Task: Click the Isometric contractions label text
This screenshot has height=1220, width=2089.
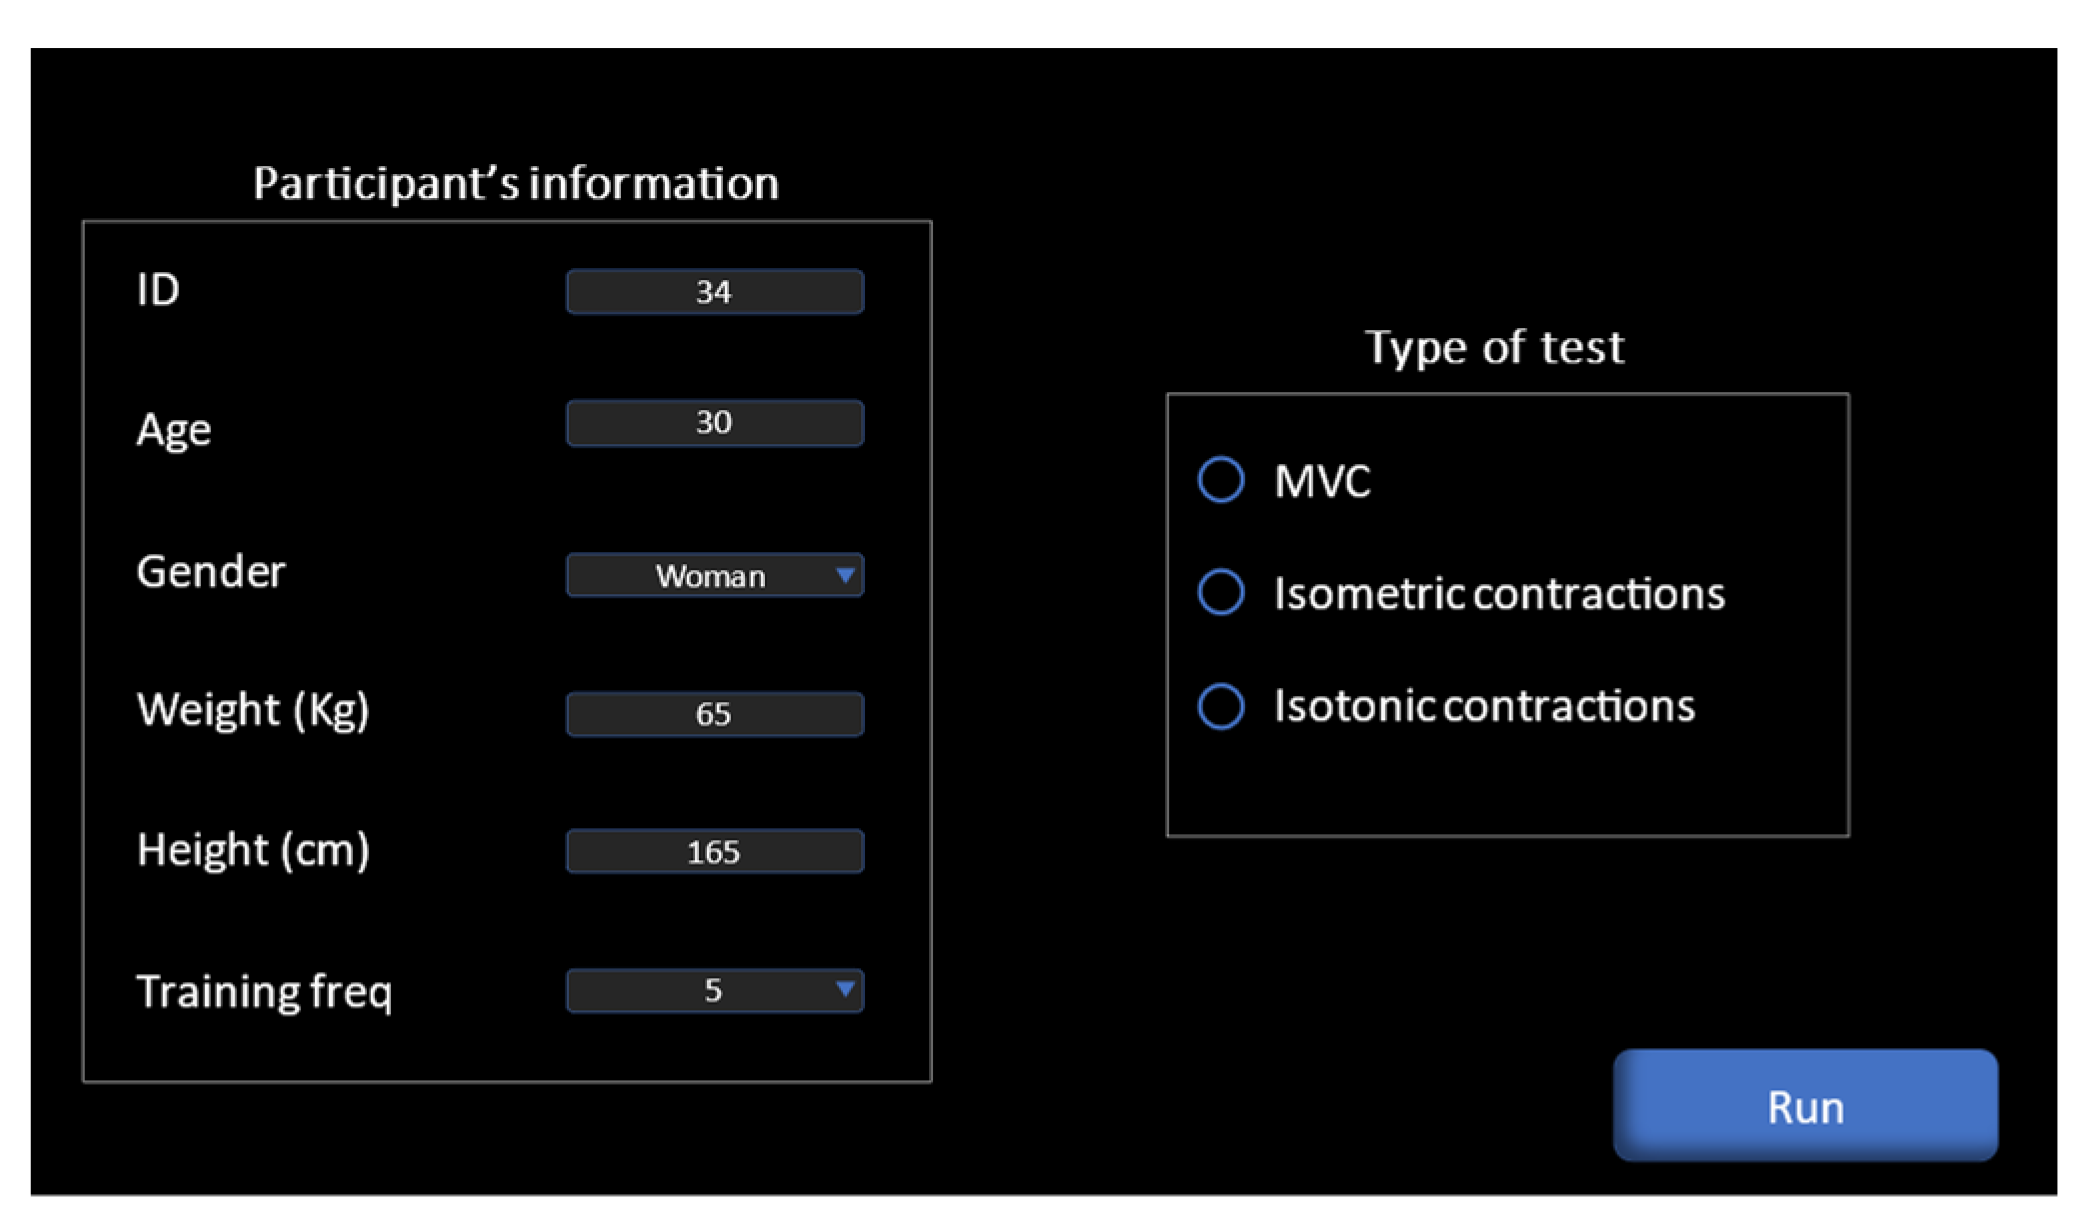Action: pos(1499,594)
